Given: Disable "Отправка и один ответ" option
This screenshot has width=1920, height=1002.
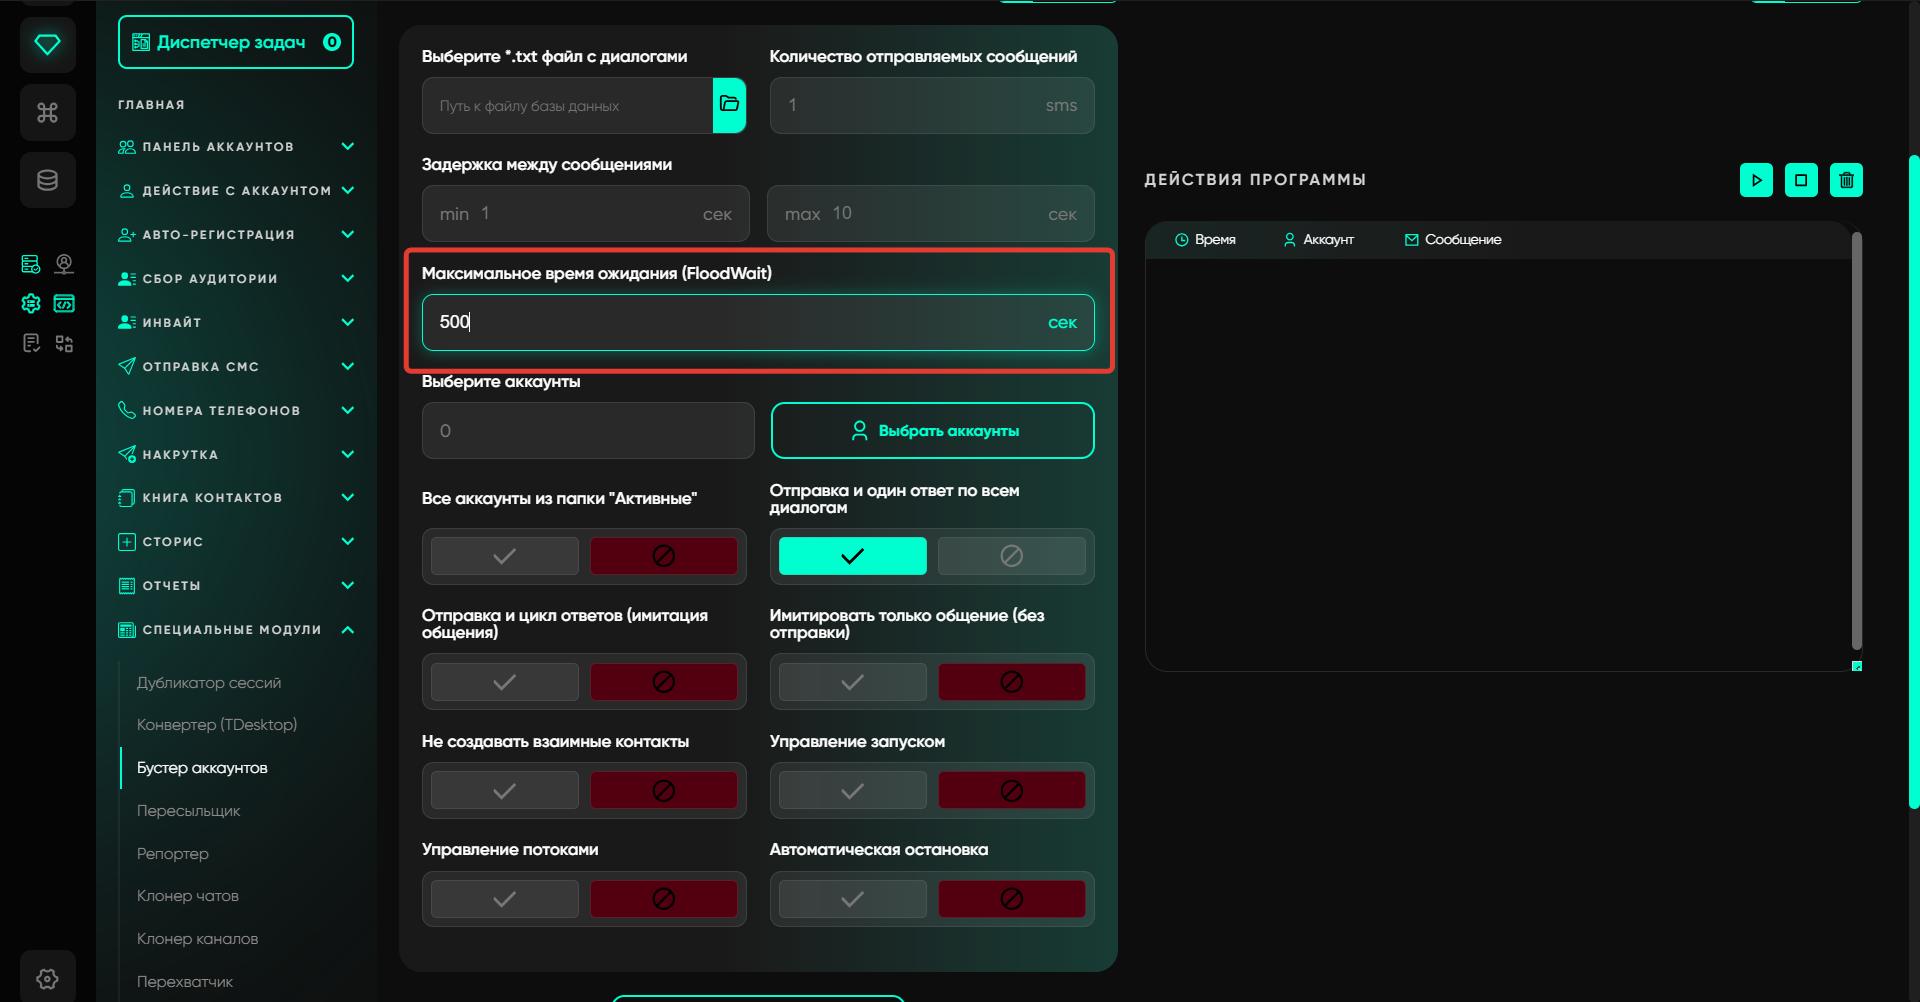Looking at the screenshot, I should pyautogui.click(x=1011, y=556).
